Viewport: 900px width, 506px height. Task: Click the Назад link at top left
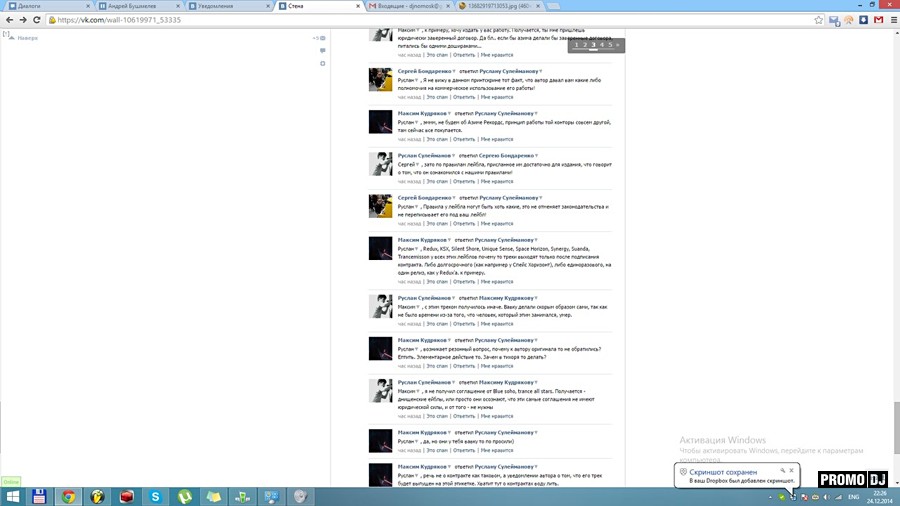point(27,38)
